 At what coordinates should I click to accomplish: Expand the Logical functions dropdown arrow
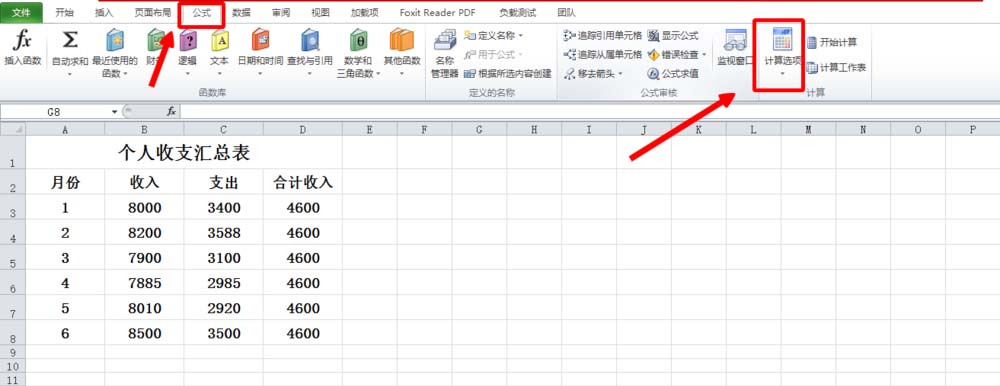coord(187,74)
